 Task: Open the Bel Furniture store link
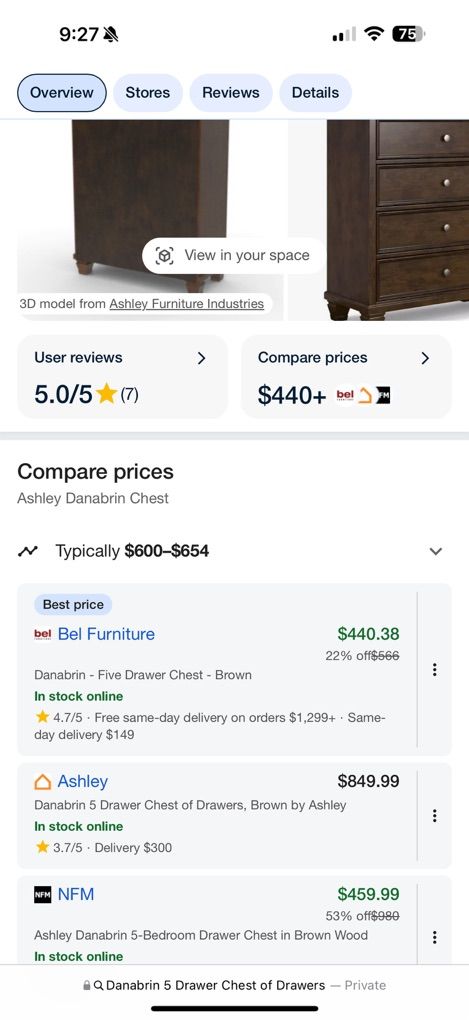(x=106, y=634)
